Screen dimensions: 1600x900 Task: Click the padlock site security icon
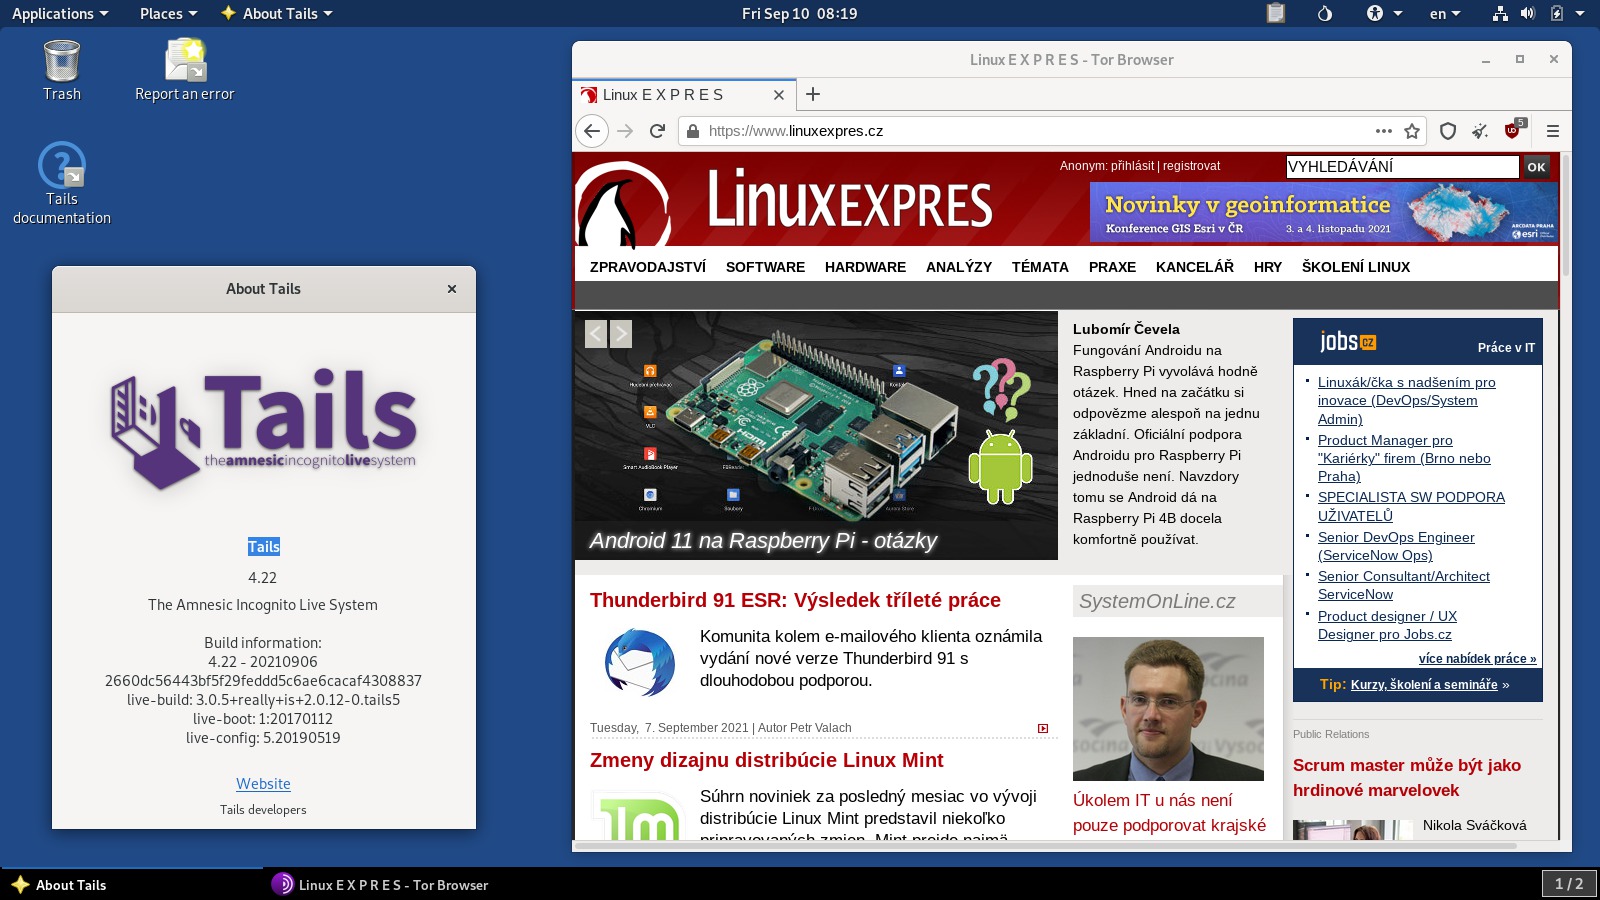(x=692, y=131)
